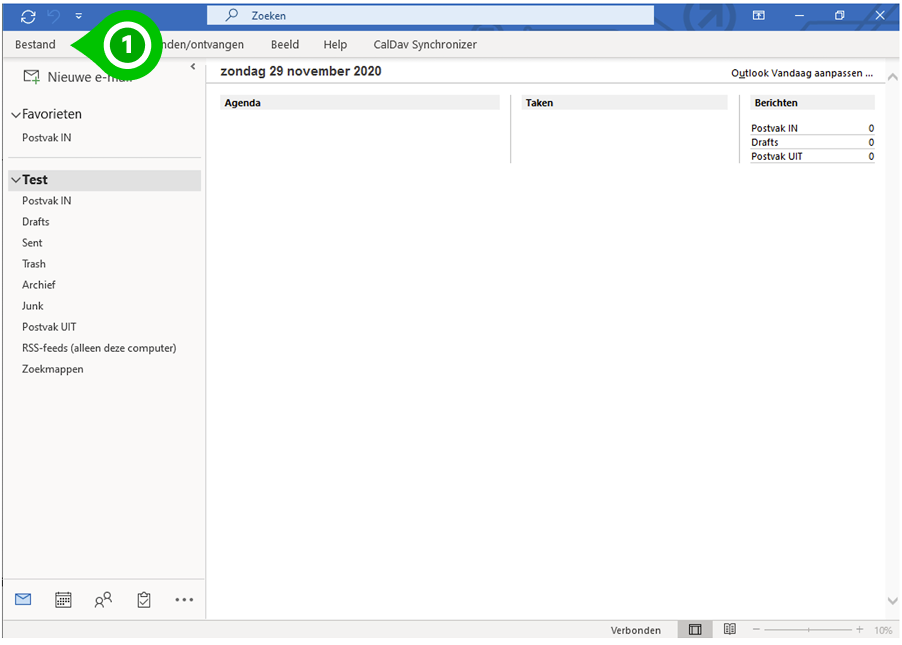The width and height of the screenshot is (902, 645).
Task: Click the Undo icon in quick access toolbar
Action: 53,15
